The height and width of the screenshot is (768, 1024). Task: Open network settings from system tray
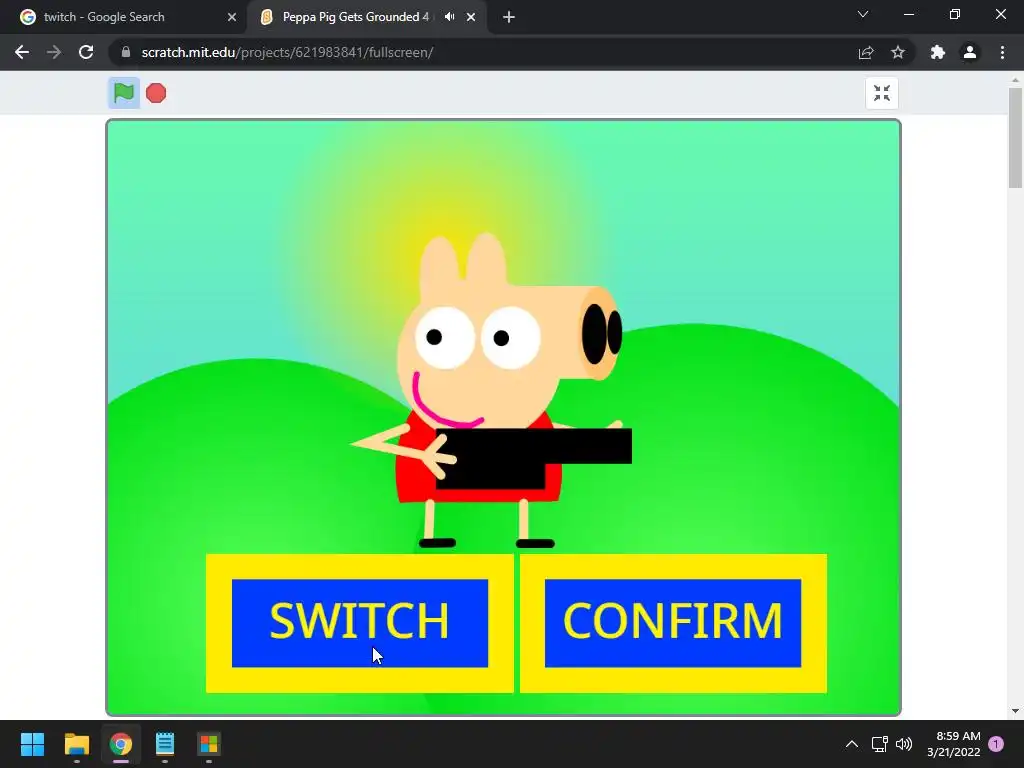pyautogui.click(x=880, y=744)
